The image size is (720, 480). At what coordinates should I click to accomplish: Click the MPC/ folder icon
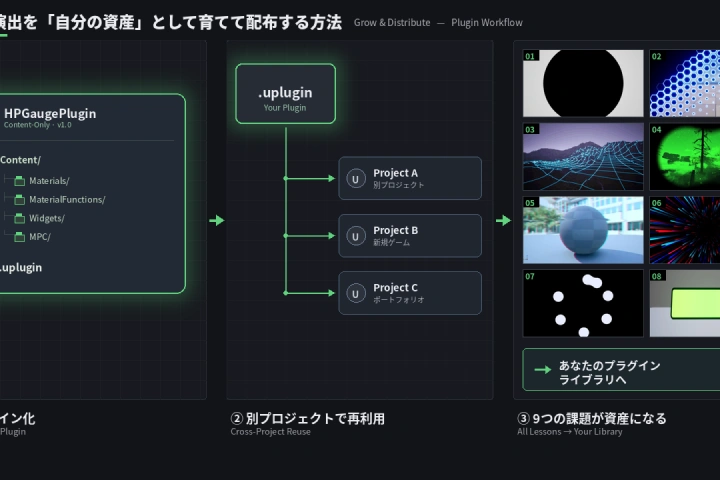pos(19,237)
